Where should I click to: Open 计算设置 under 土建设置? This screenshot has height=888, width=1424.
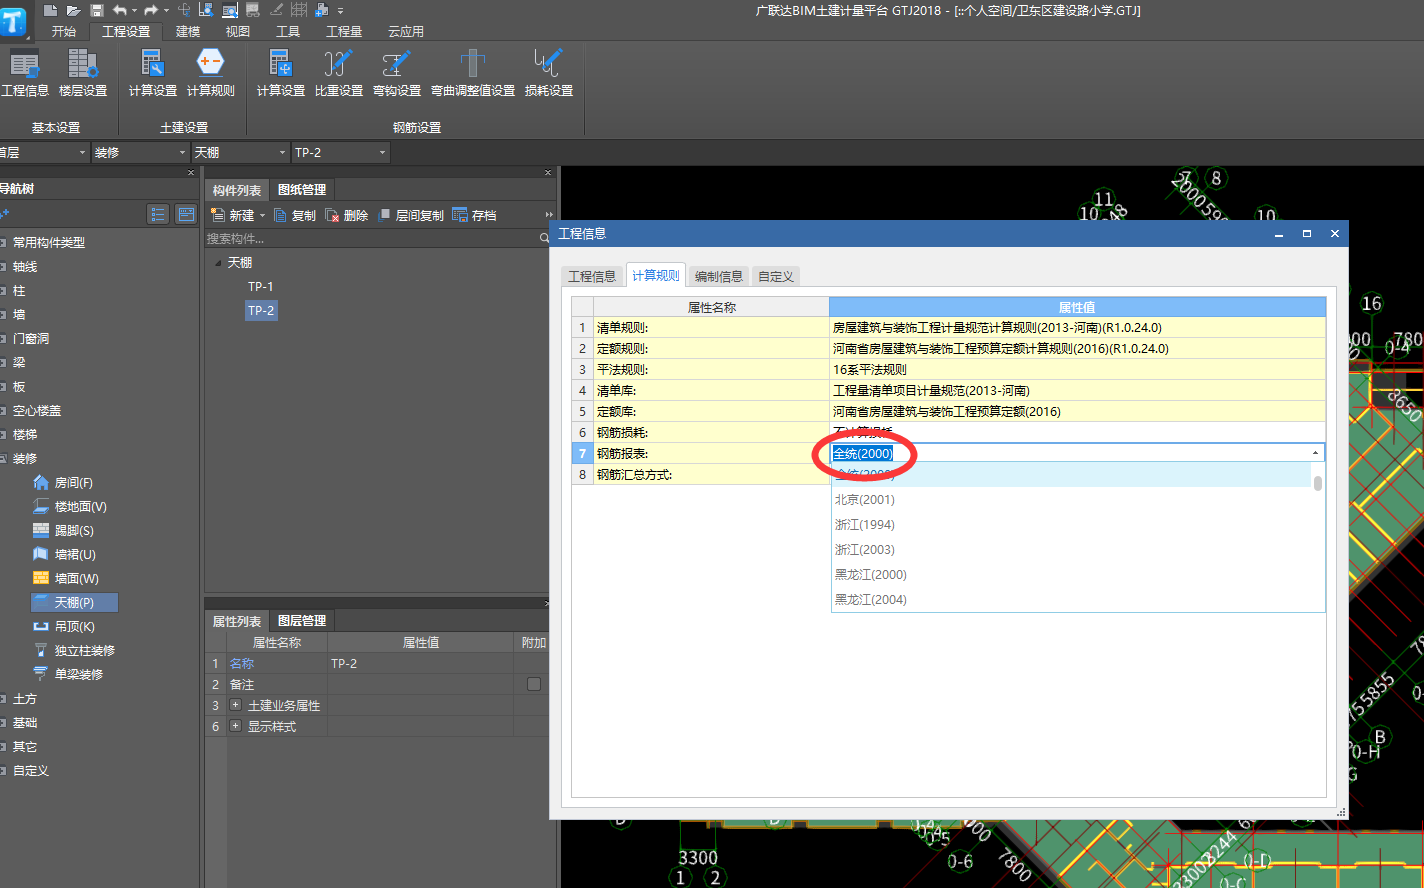coord(153,73)
